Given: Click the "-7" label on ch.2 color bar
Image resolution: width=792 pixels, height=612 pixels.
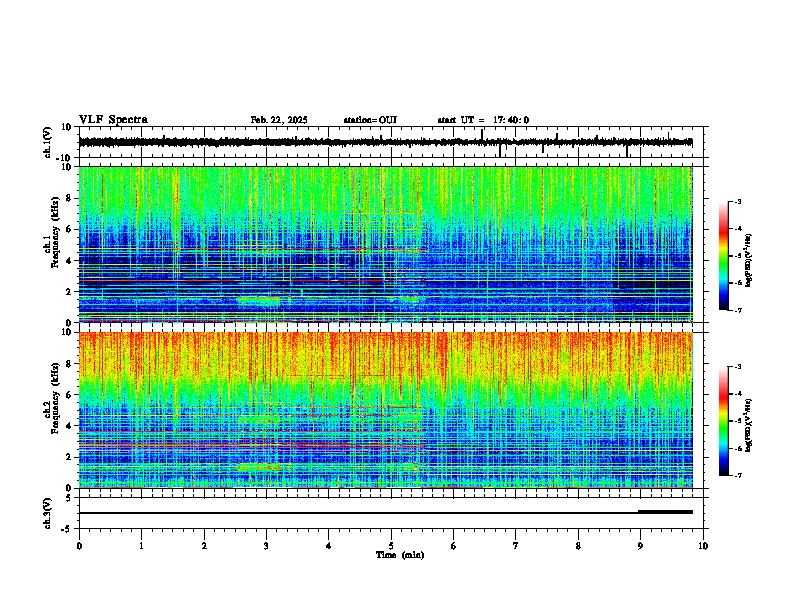Looking at the screenshot, I should 737,475.
